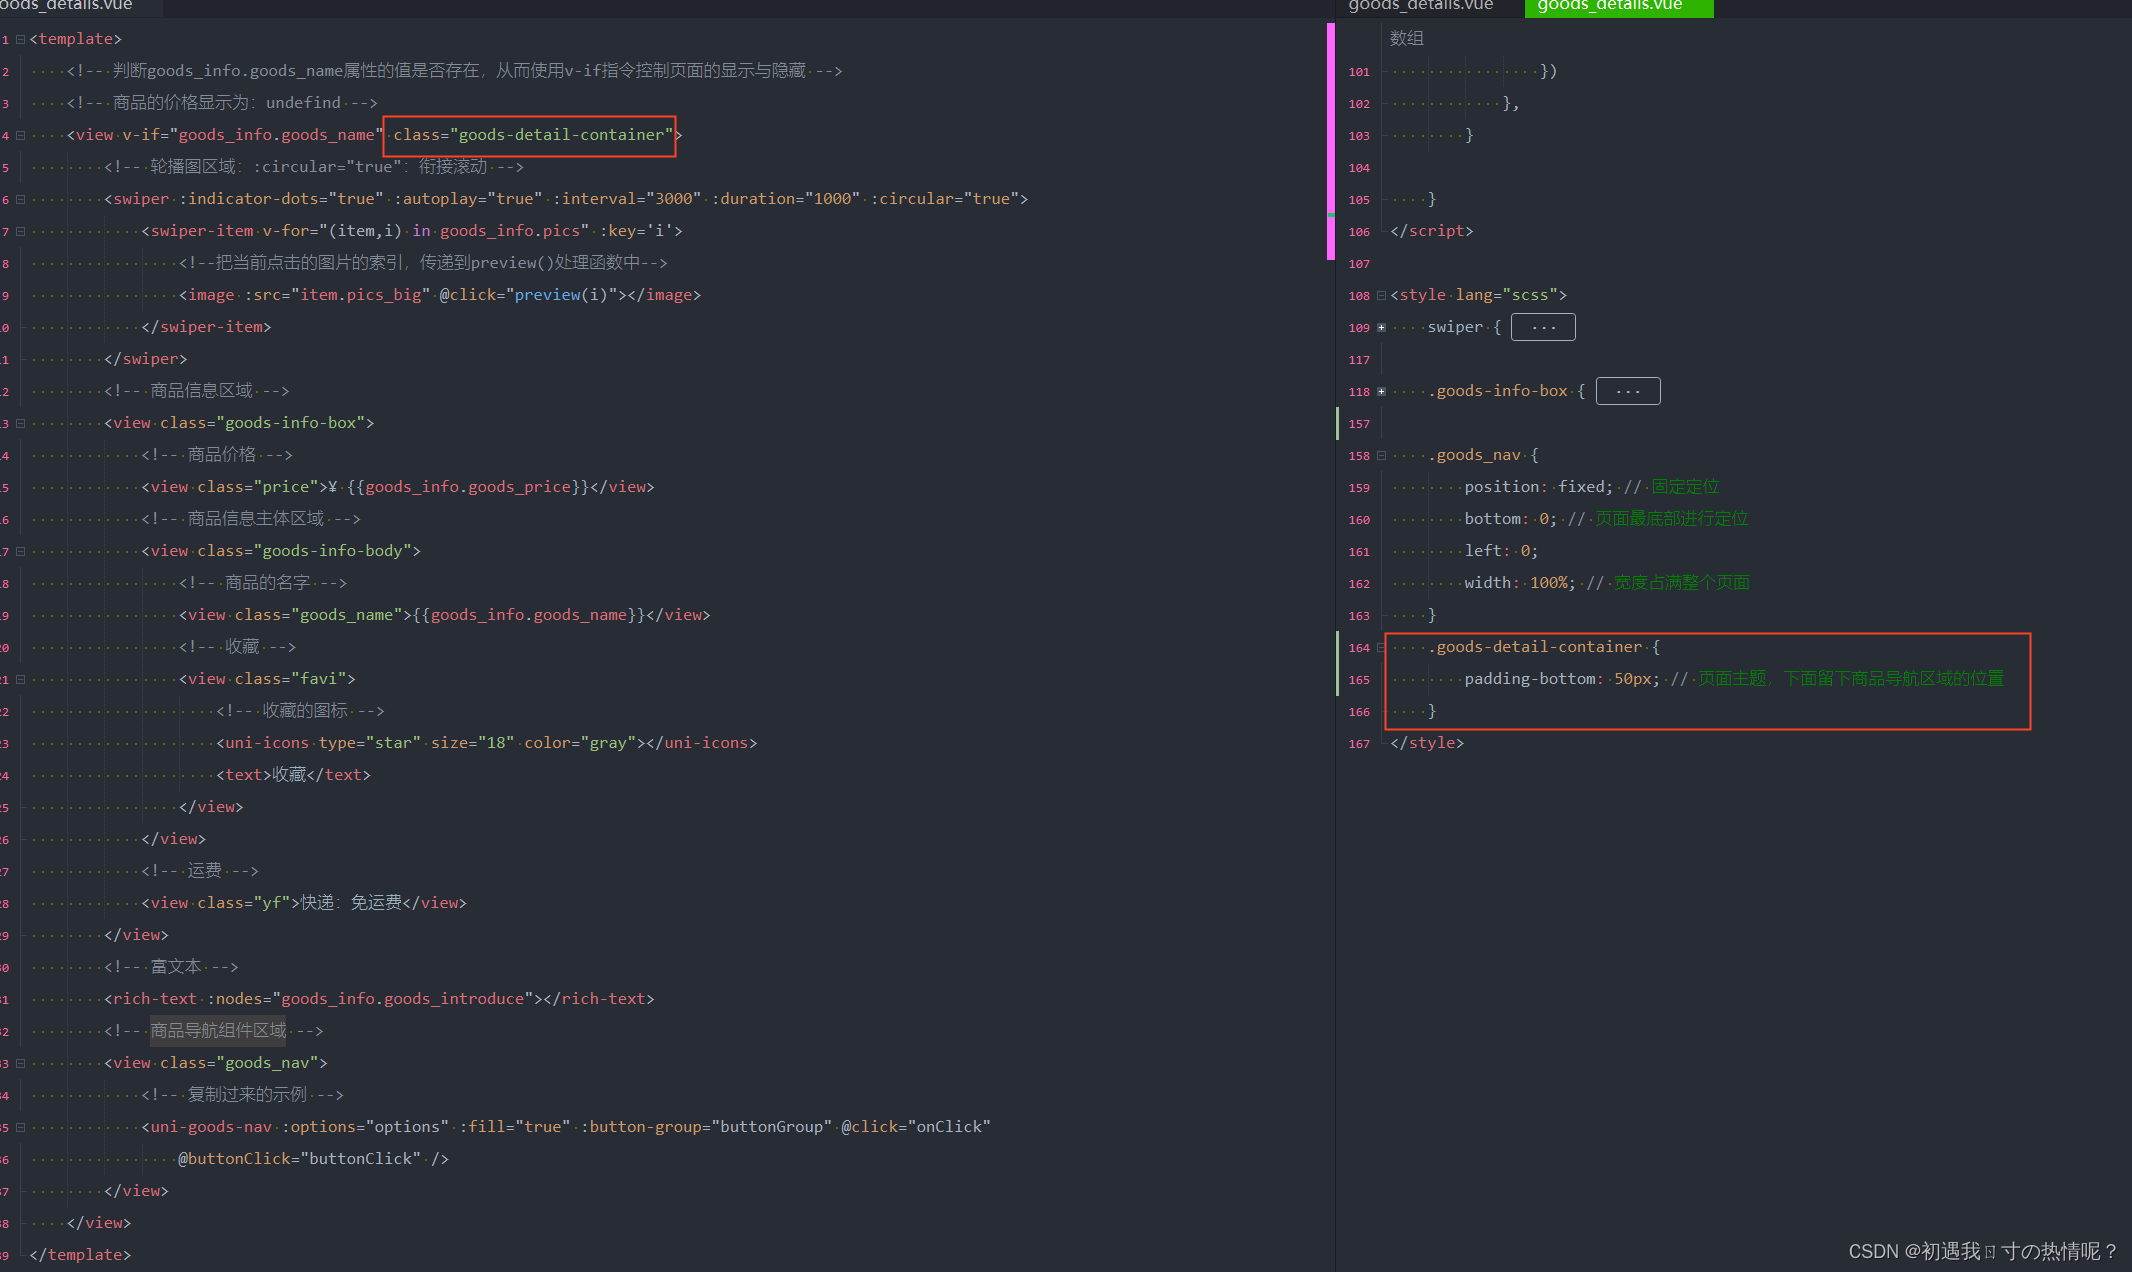Click the </style> closing tag
Screen dimensions: 2132x1272
point(1427,743)
